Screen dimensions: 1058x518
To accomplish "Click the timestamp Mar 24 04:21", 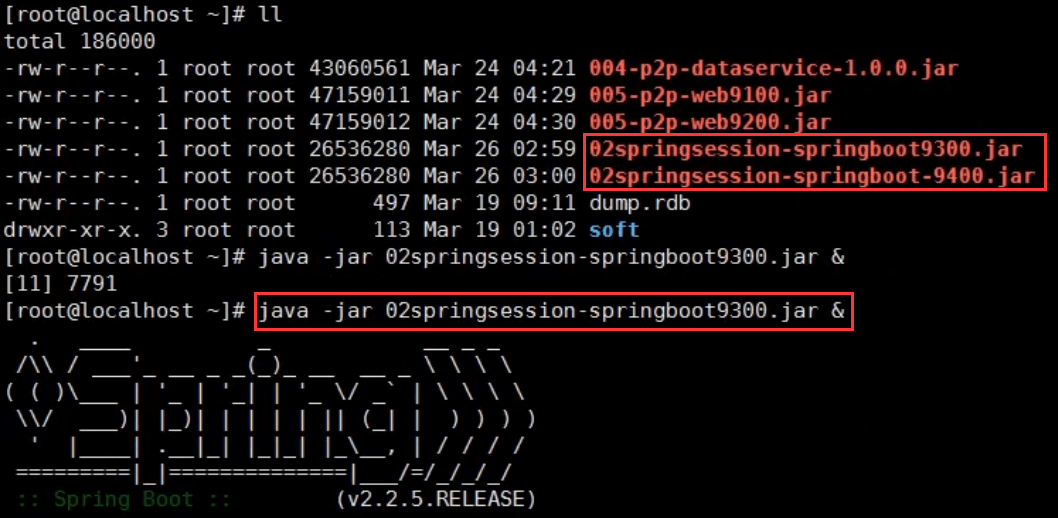I will (x=499, y=68).
